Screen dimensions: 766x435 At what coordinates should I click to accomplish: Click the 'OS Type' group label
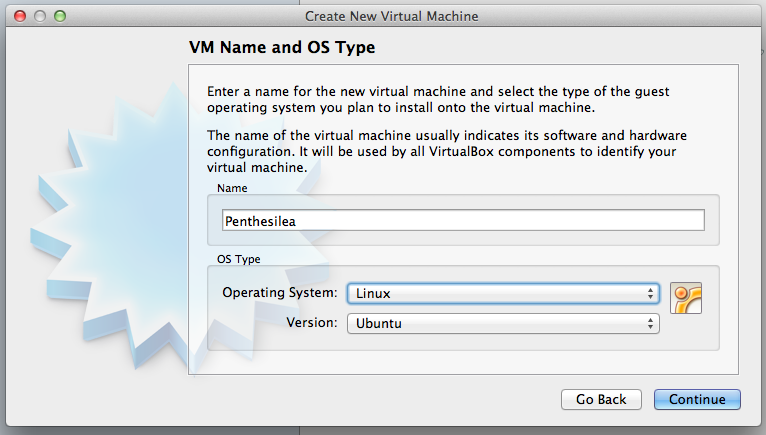coord(238,259)
